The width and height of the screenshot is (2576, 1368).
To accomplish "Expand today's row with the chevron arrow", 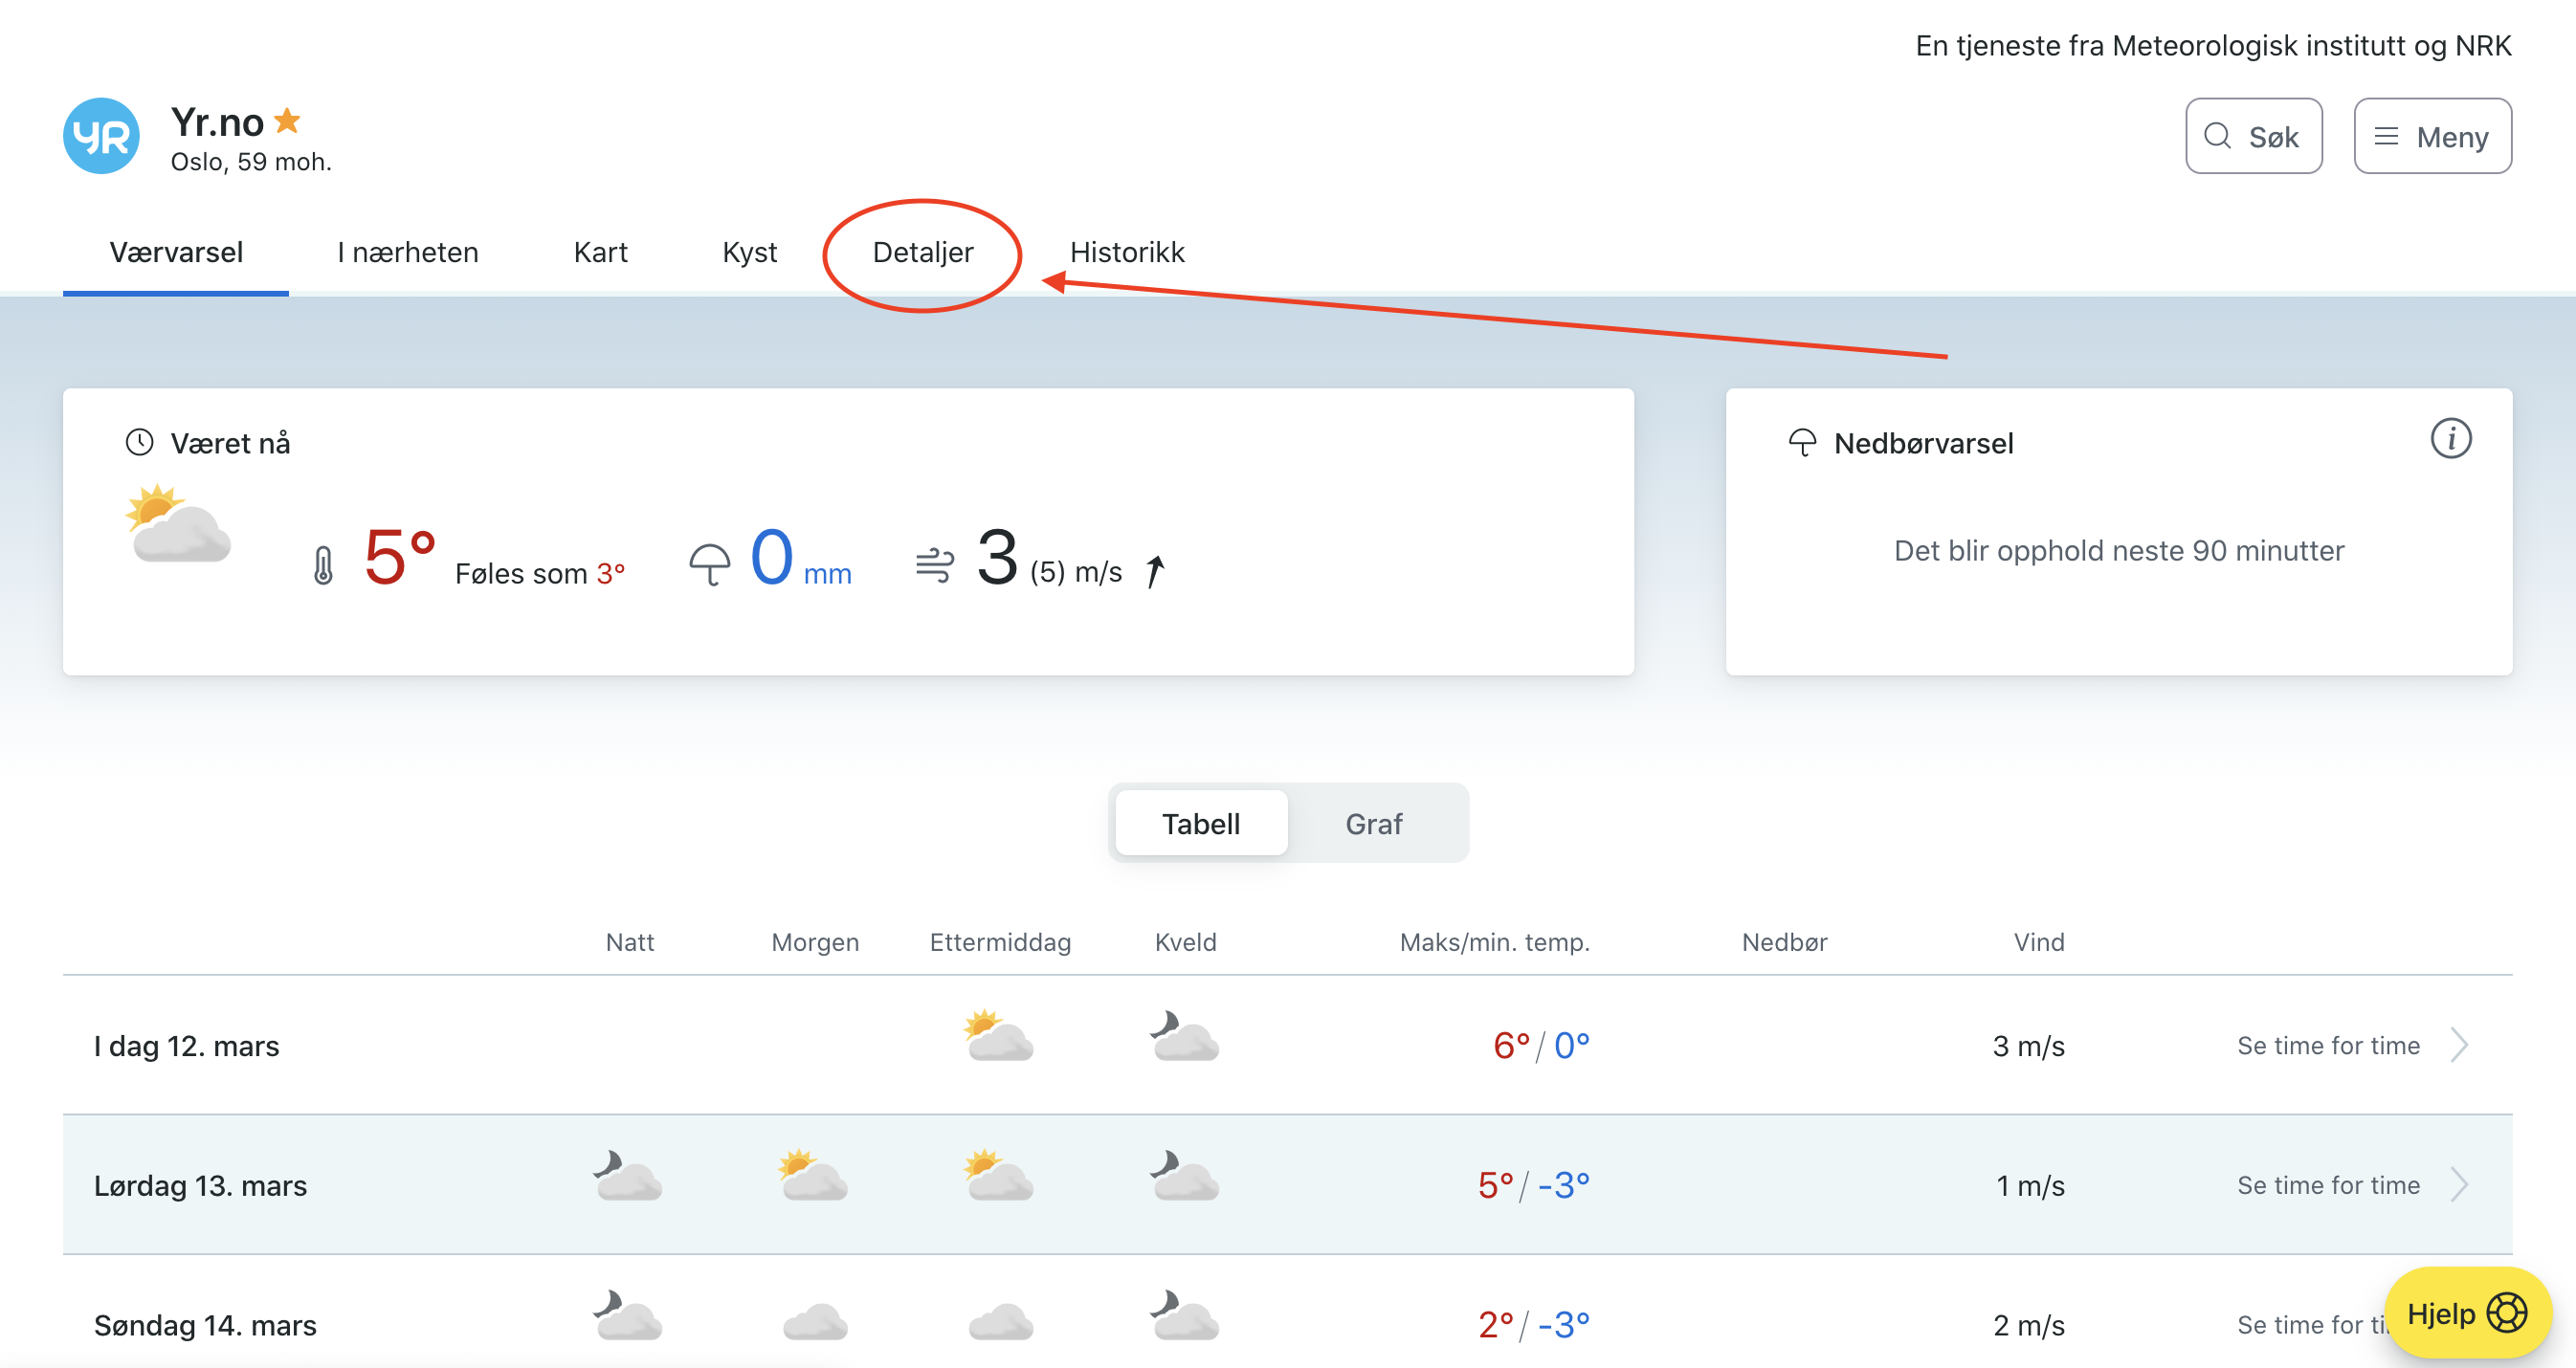I will (2460, 1045).
